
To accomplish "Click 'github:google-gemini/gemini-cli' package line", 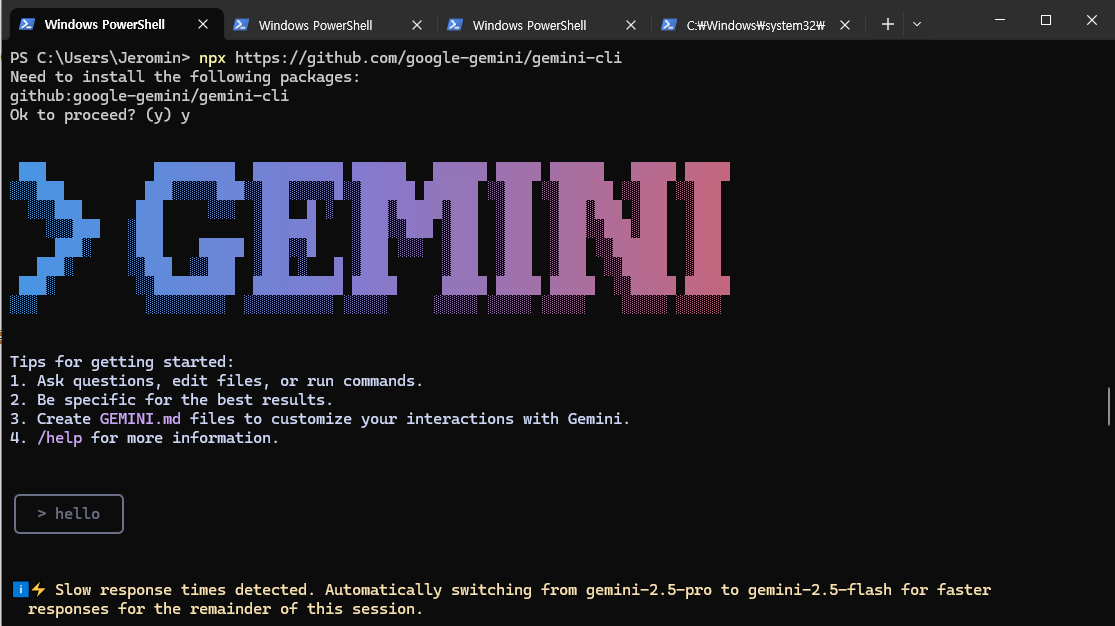I will click(x=149, y=96).
